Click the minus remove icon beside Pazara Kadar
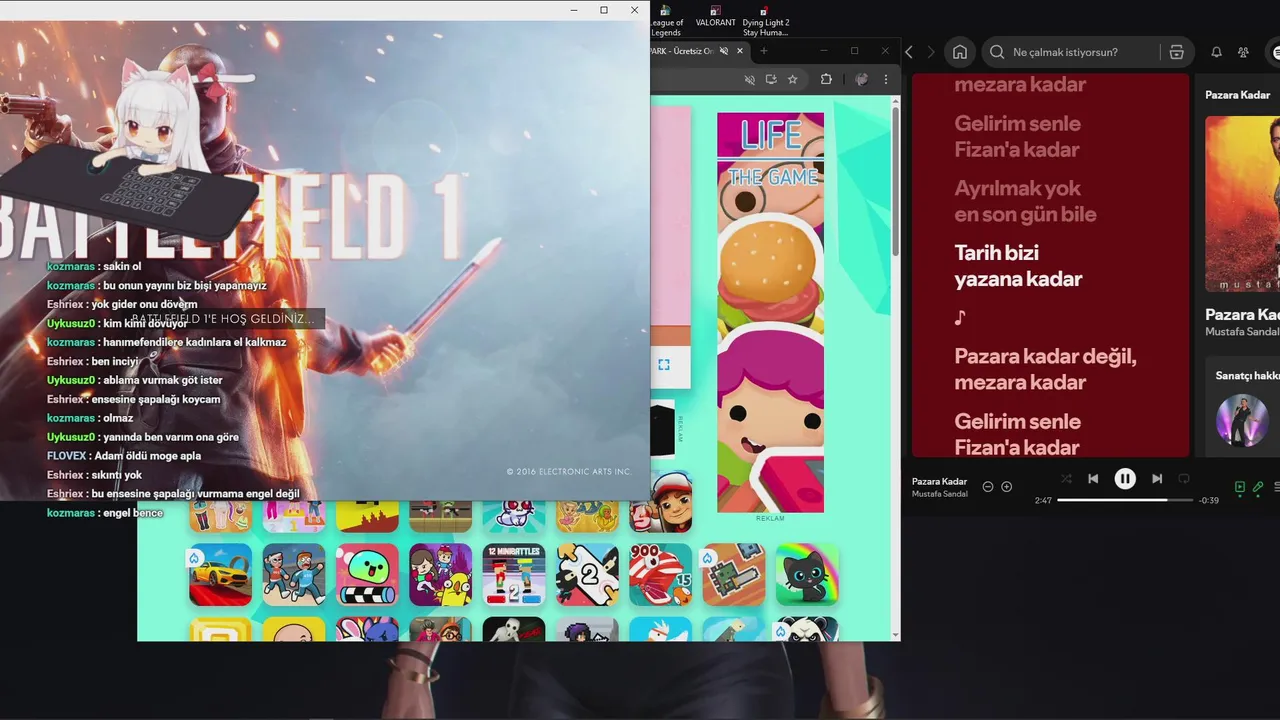 988,487
